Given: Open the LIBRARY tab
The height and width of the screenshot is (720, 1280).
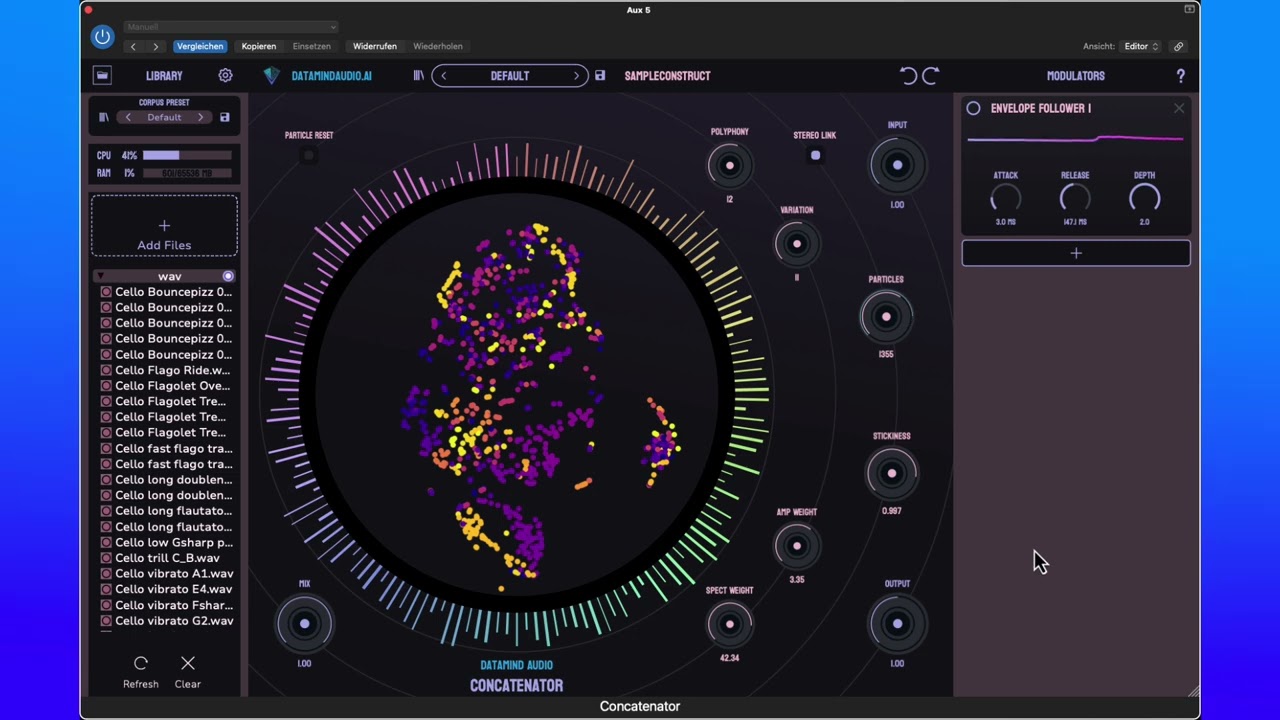Looking at the screenshot, I should tap(164, 76).
